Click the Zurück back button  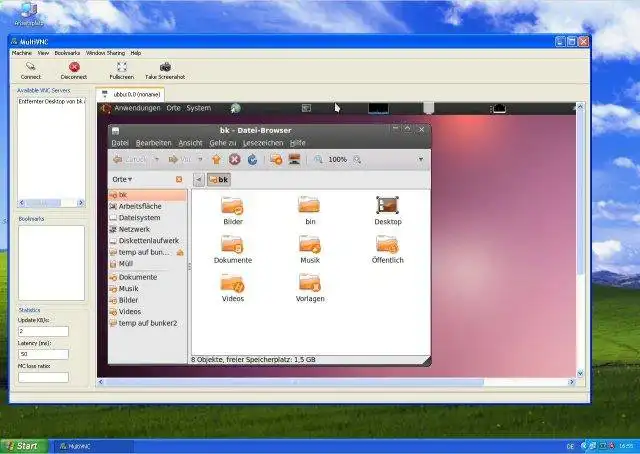click(130, 160)
